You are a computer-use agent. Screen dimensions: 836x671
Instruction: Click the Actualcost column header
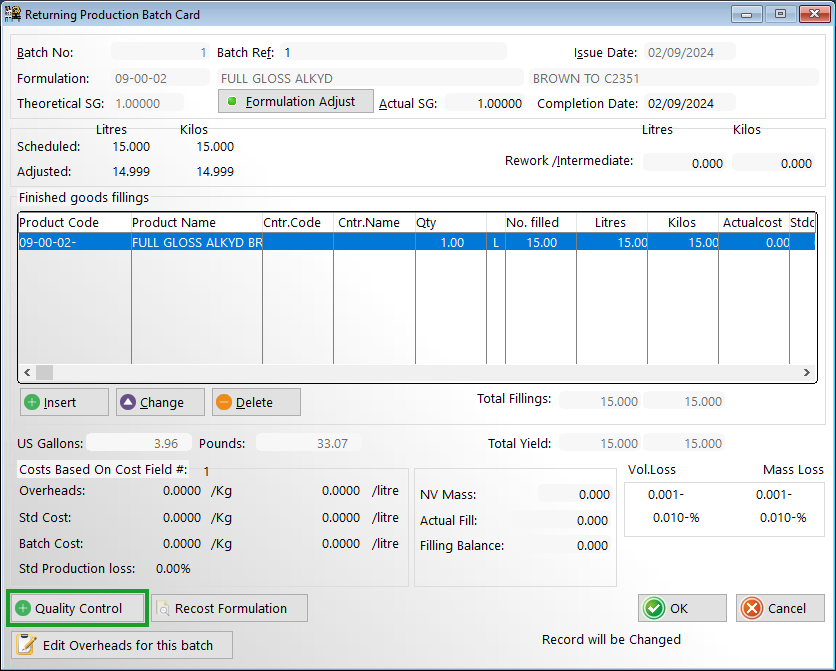[755, 223]
